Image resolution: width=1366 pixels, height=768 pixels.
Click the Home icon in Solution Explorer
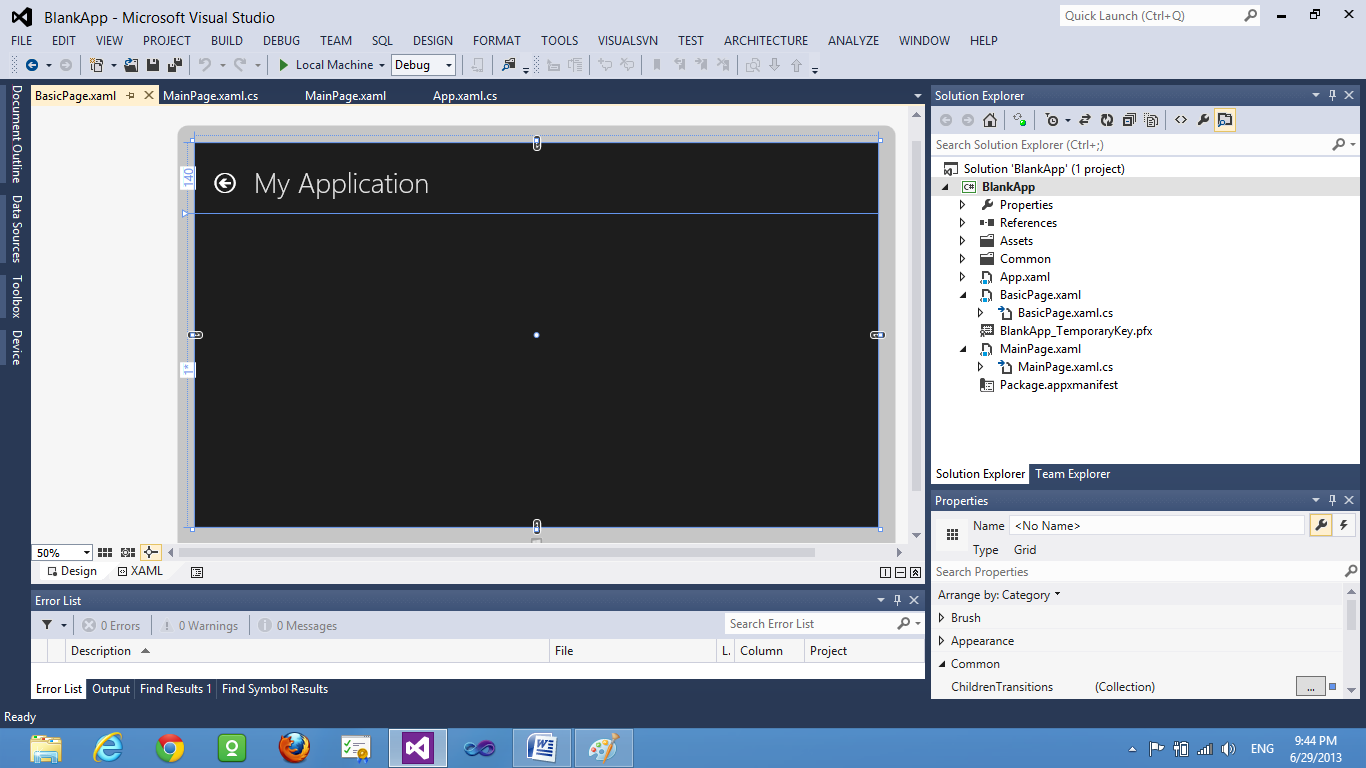click(990, 119)
